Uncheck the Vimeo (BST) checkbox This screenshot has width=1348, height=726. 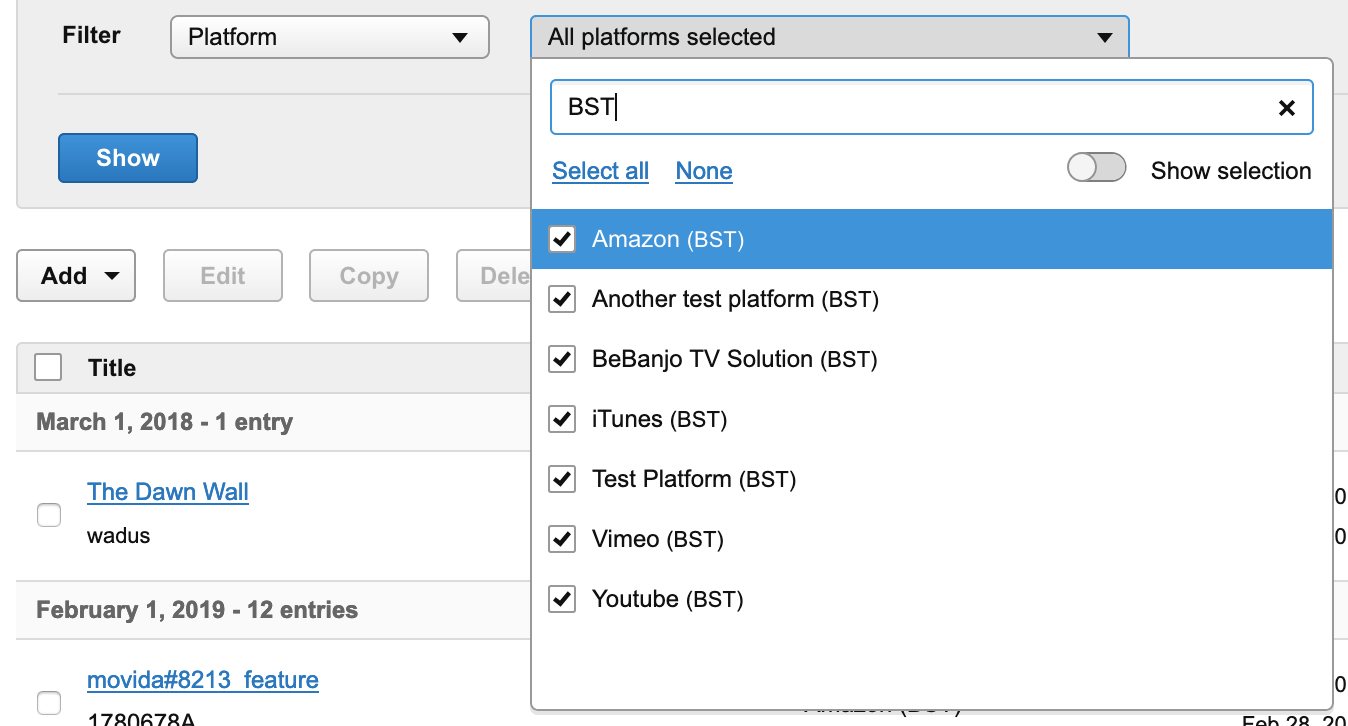[563, 539]
